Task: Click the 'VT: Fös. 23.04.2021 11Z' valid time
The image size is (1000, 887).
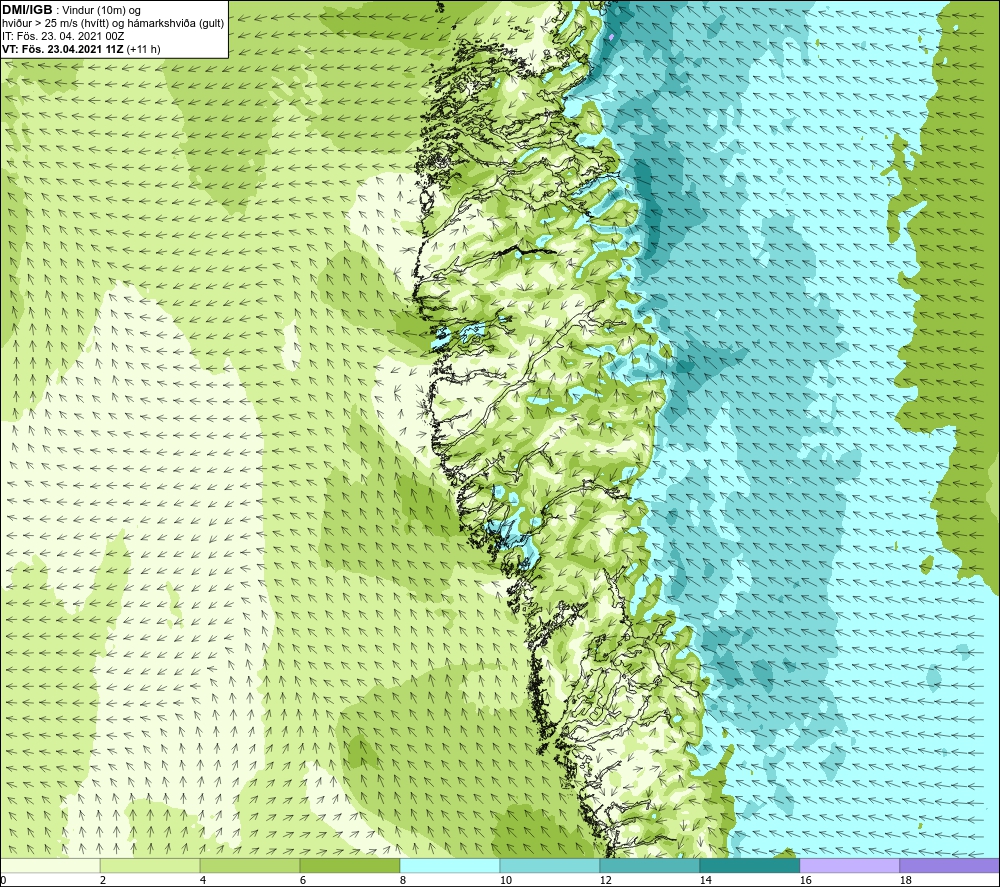Action: coord(63,49)
